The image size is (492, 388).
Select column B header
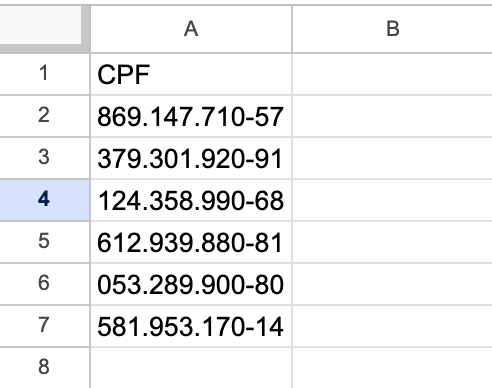[392, 29]
